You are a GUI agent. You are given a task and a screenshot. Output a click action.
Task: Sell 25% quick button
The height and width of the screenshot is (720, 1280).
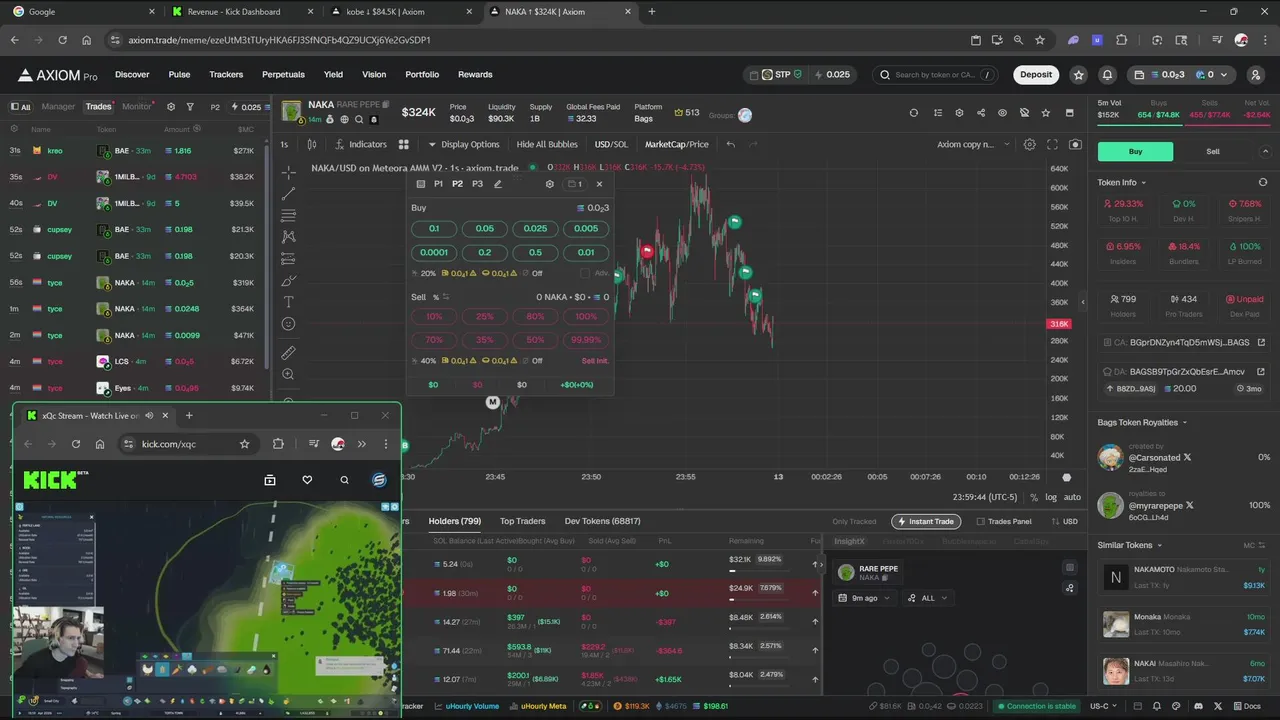485,316
